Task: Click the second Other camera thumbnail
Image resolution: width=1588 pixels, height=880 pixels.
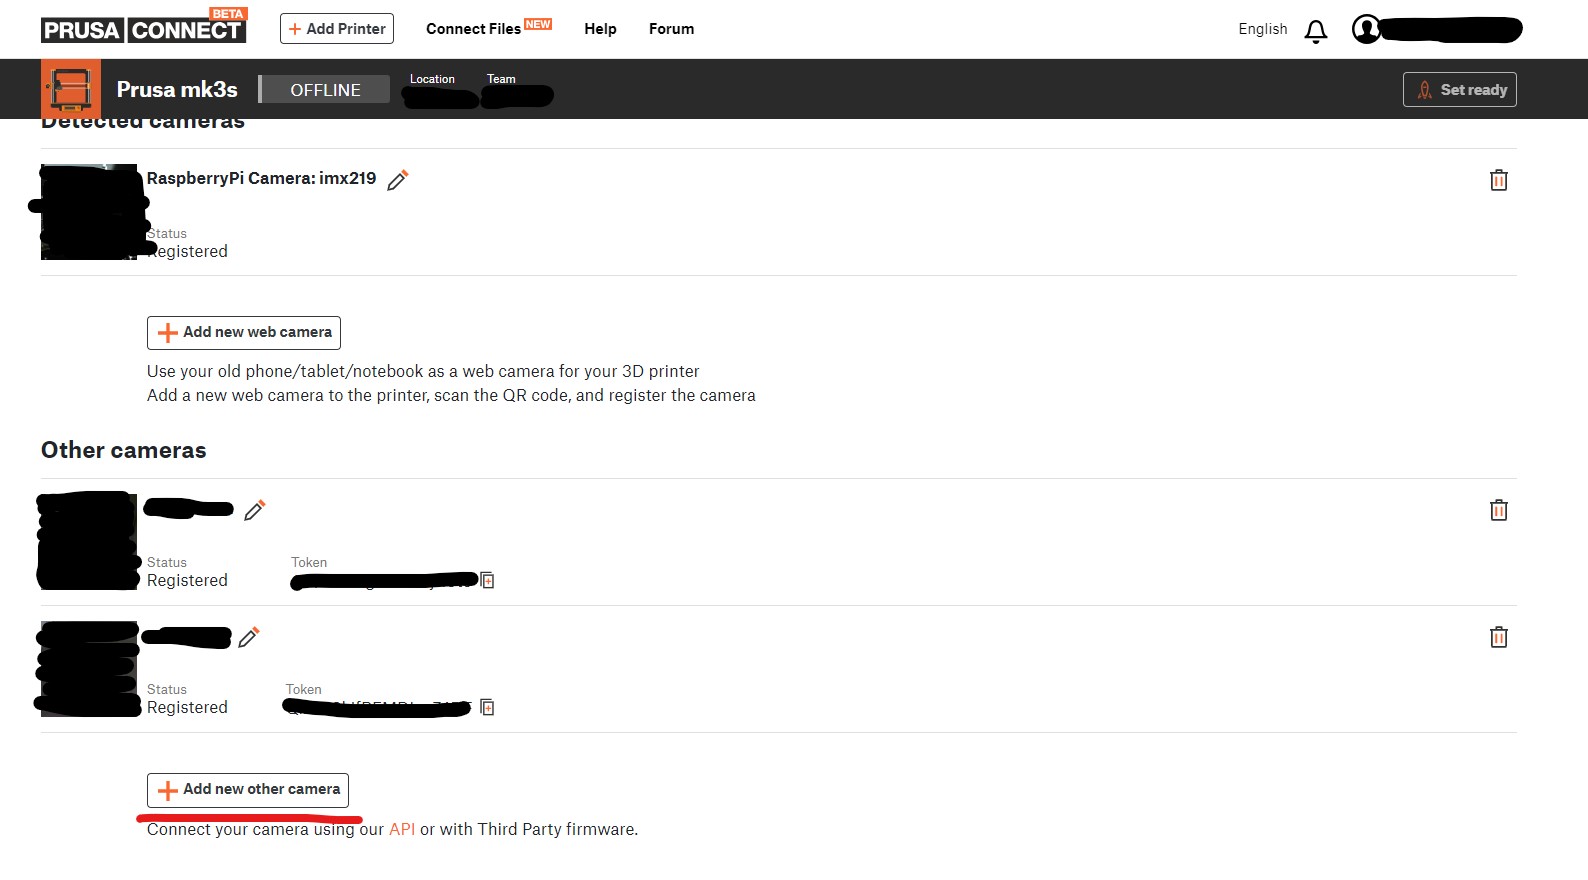Action: [89, 668]
